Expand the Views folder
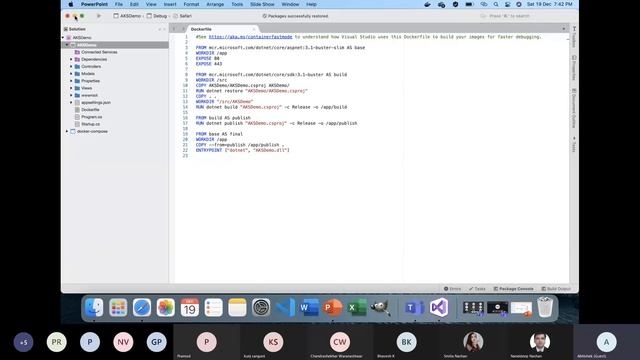Viewport: 640px width, 360px height. [71, 88]
